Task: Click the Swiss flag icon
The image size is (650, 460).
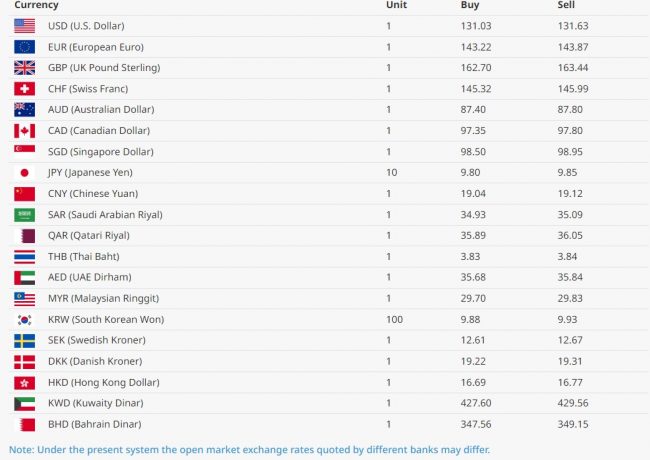Action: [x=25, y=88]
